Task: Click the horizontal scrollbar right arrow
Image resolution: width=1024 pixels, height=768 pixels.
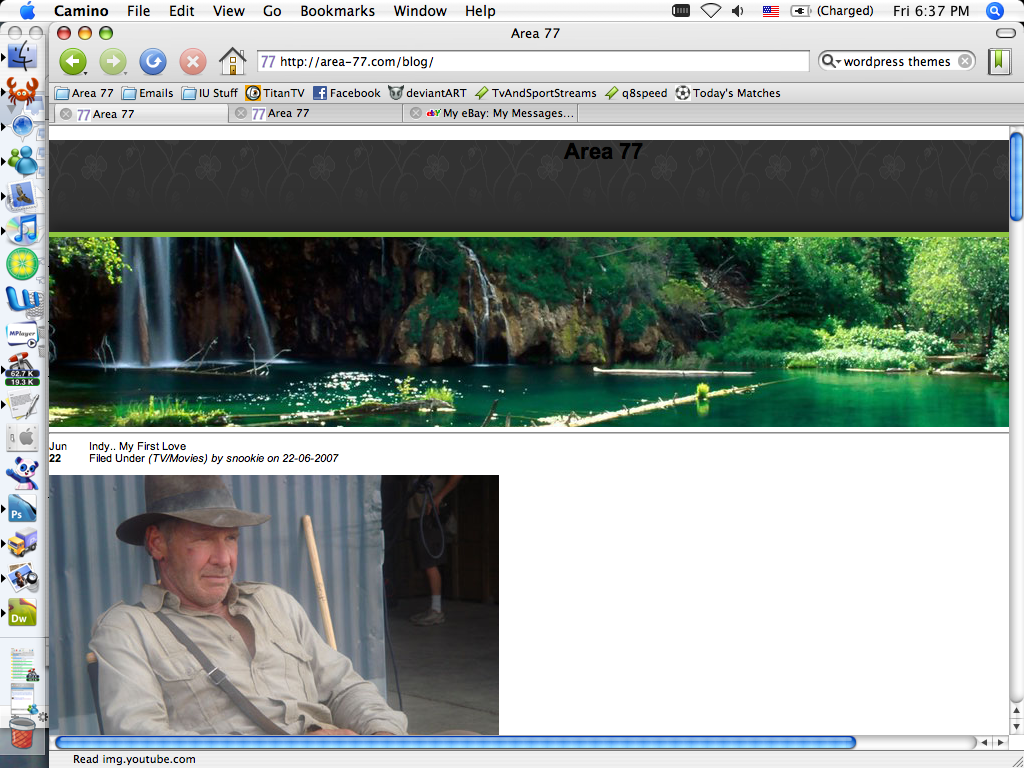Action: point(1000,742)
